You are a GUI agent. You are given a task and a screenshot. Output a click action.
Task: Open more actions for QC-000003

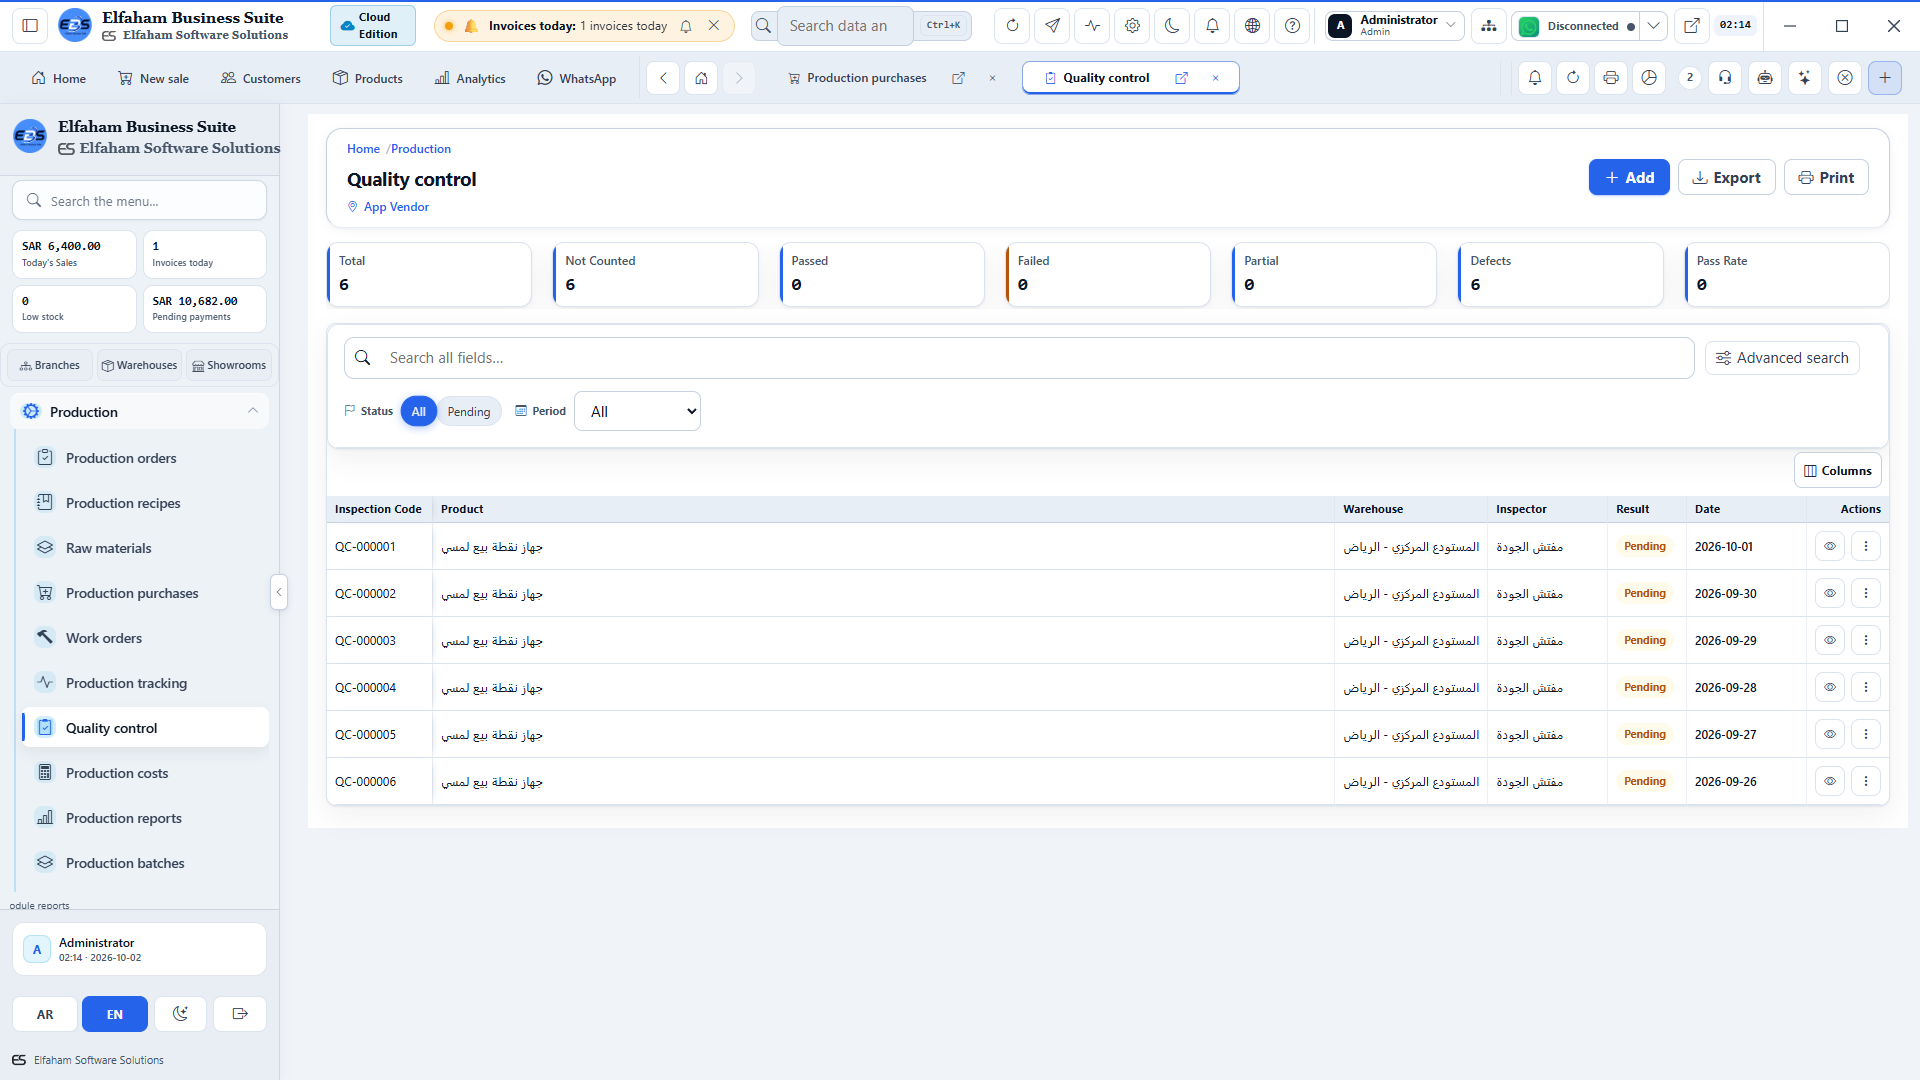tap(1865, 640)
